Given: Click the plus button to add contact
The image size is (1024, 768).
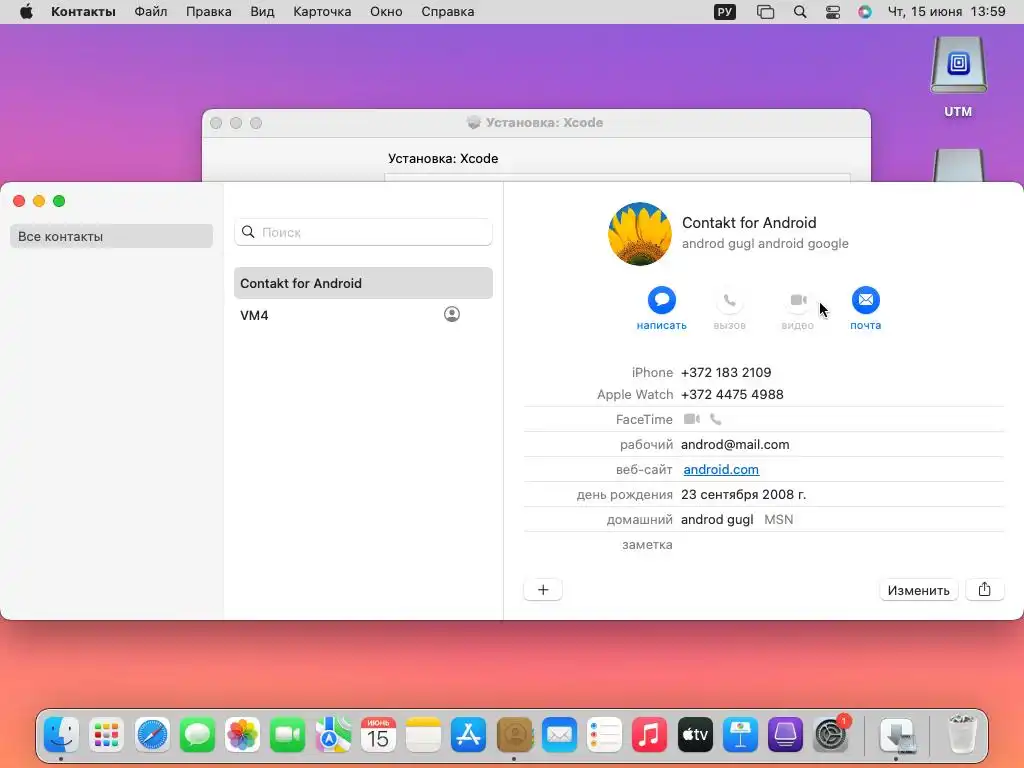Looking at the screenshot, I should [x=543, y=590].
